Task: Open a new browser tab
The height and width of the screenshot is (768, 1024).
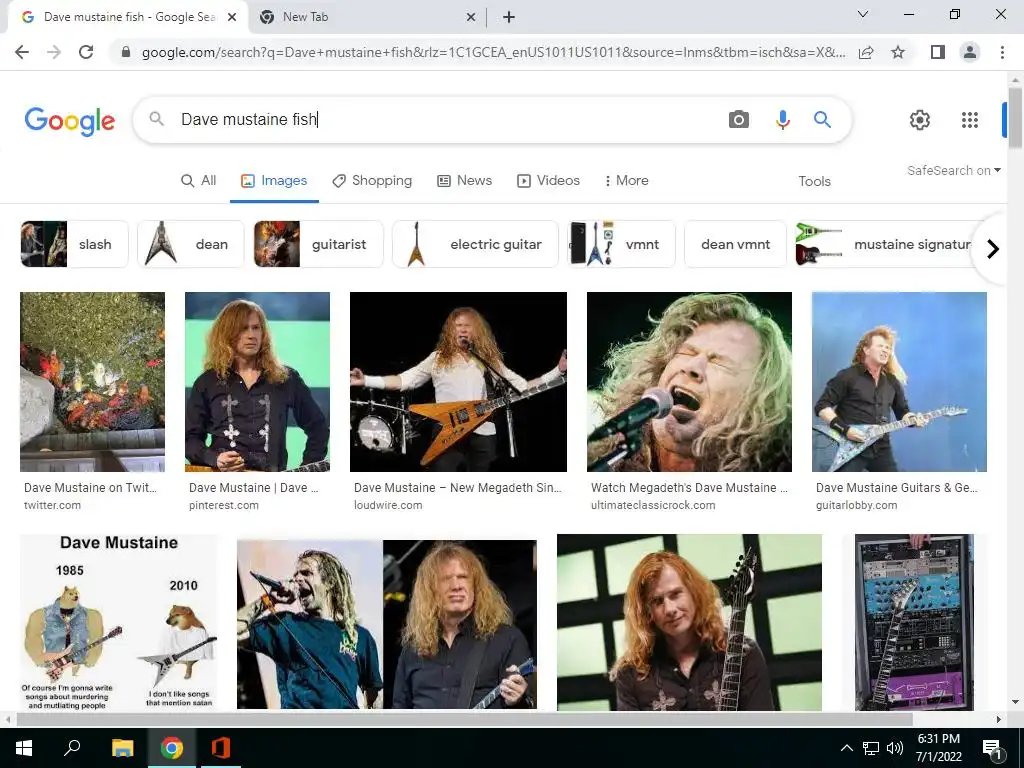Action: click(509, 17)
